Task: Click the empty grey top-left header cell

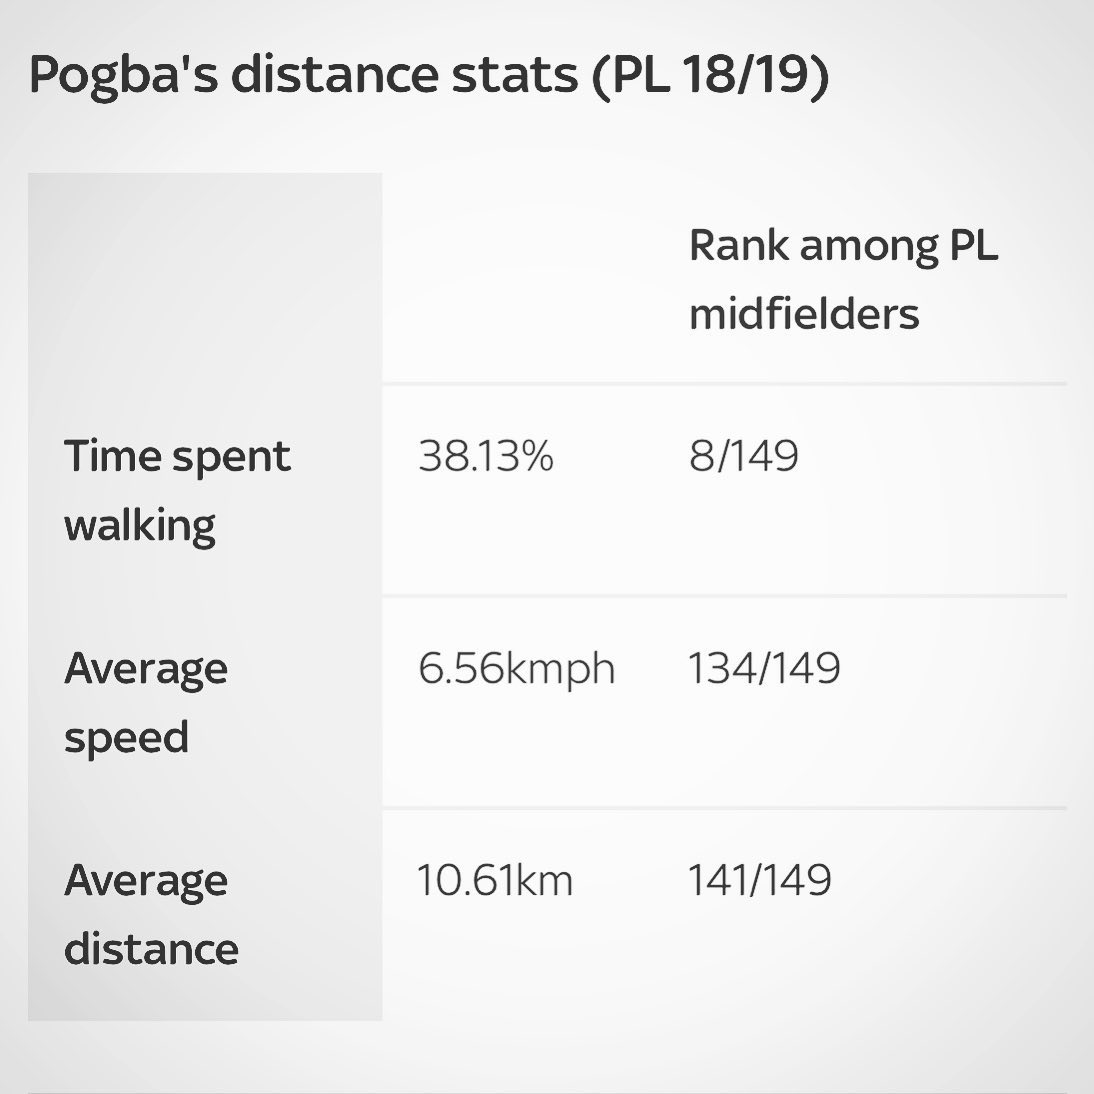Action: click(x=205, y=278)
